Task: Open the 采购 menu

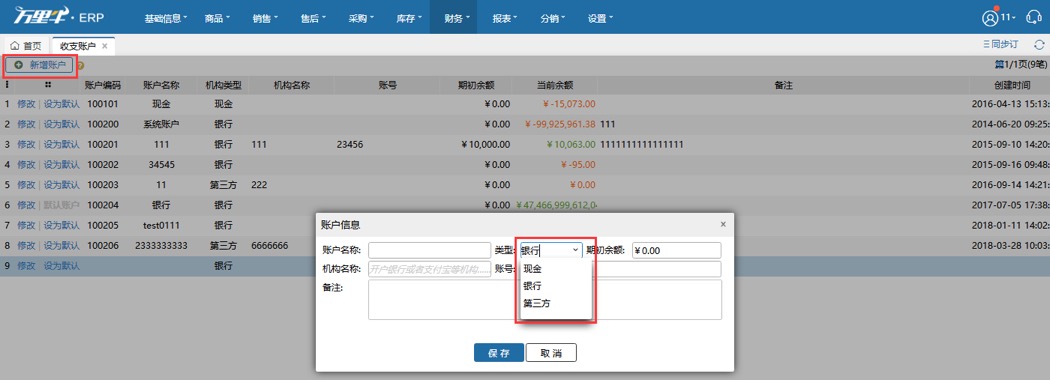Action: (362, 18)
